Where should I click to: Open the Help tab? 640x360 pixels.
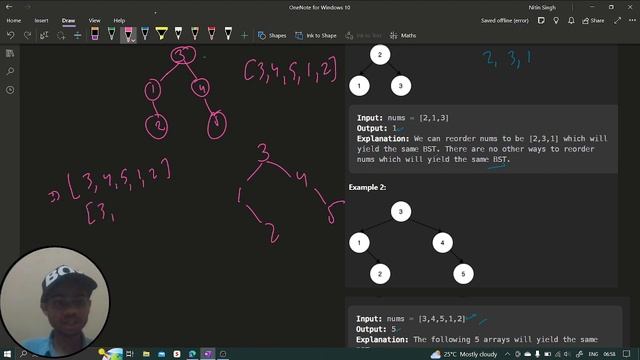[119, 20]
